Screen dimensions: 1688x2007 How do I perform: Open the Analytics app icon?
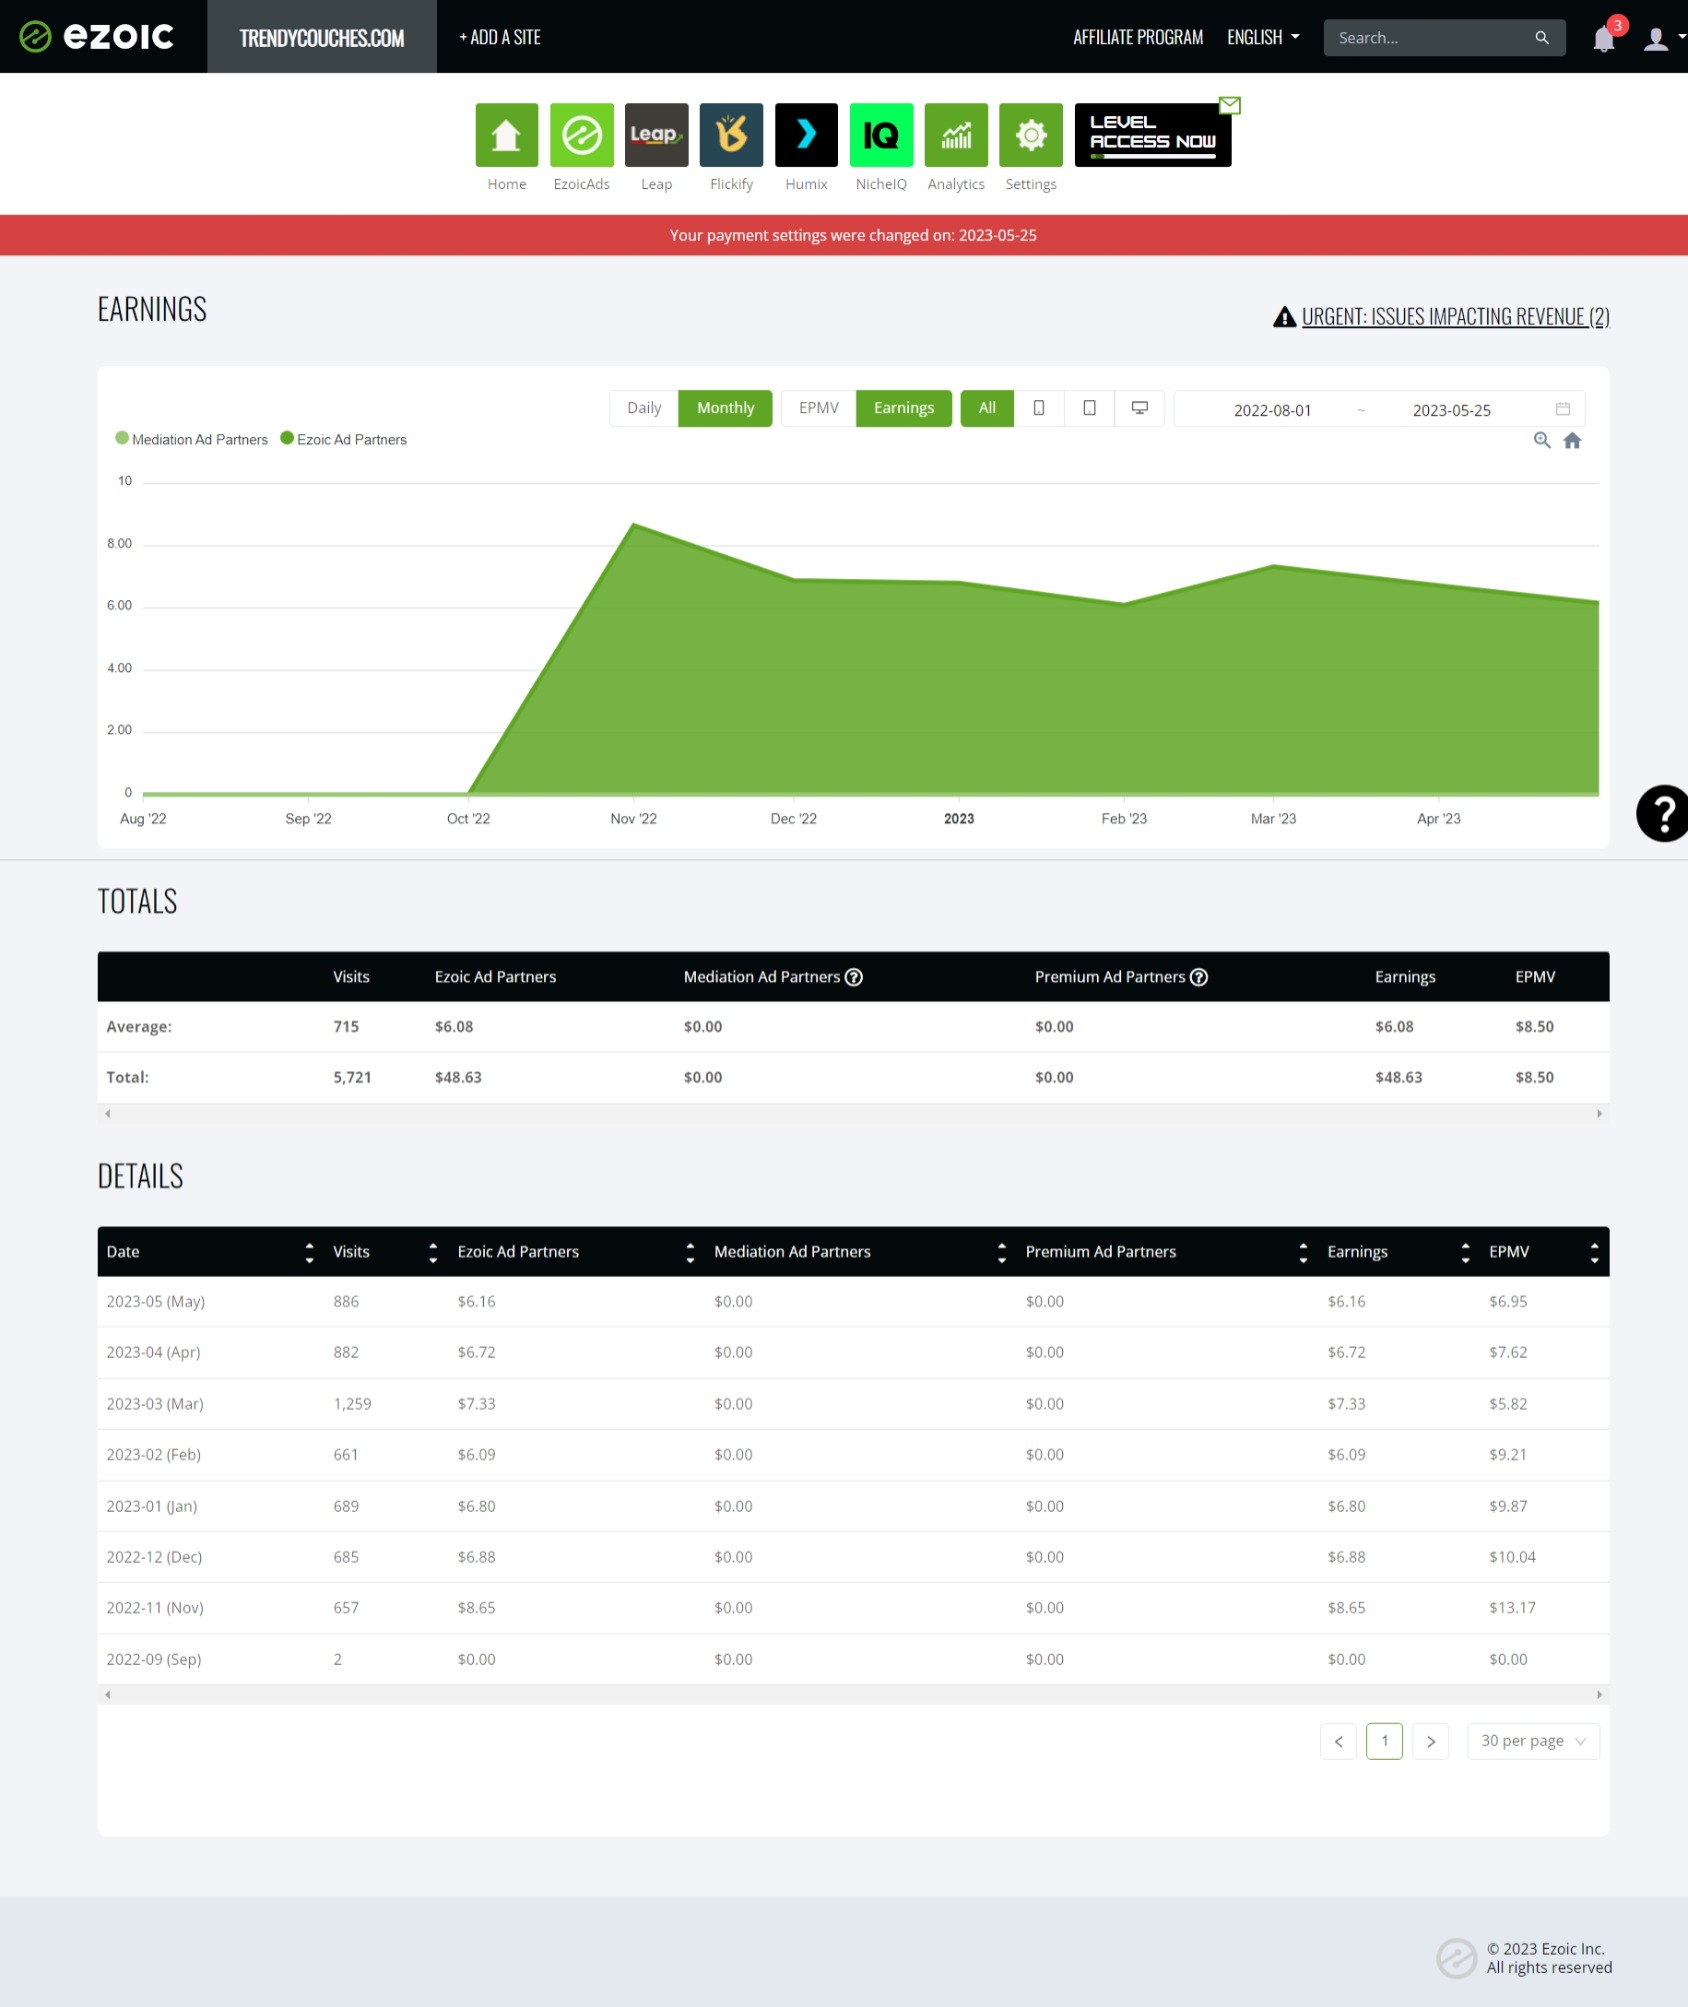(x=956, y=135)
